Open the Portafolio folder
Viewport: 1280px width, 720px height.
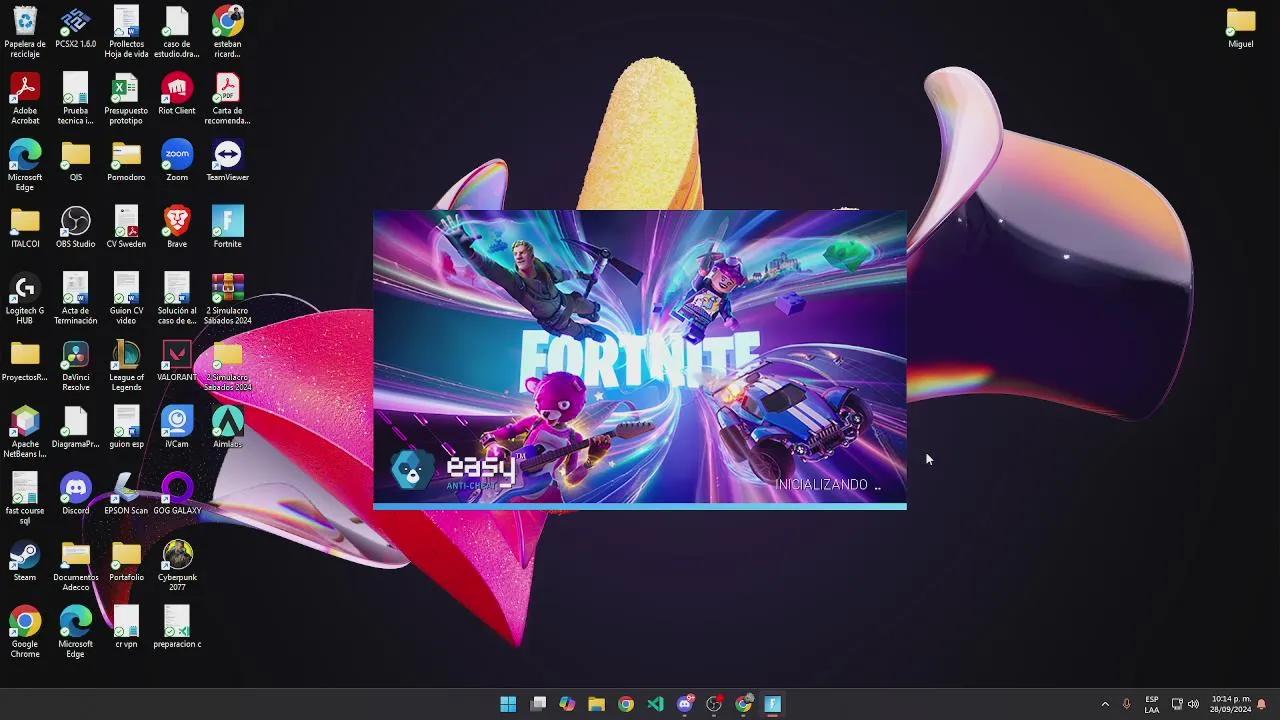tap(126, 562)
